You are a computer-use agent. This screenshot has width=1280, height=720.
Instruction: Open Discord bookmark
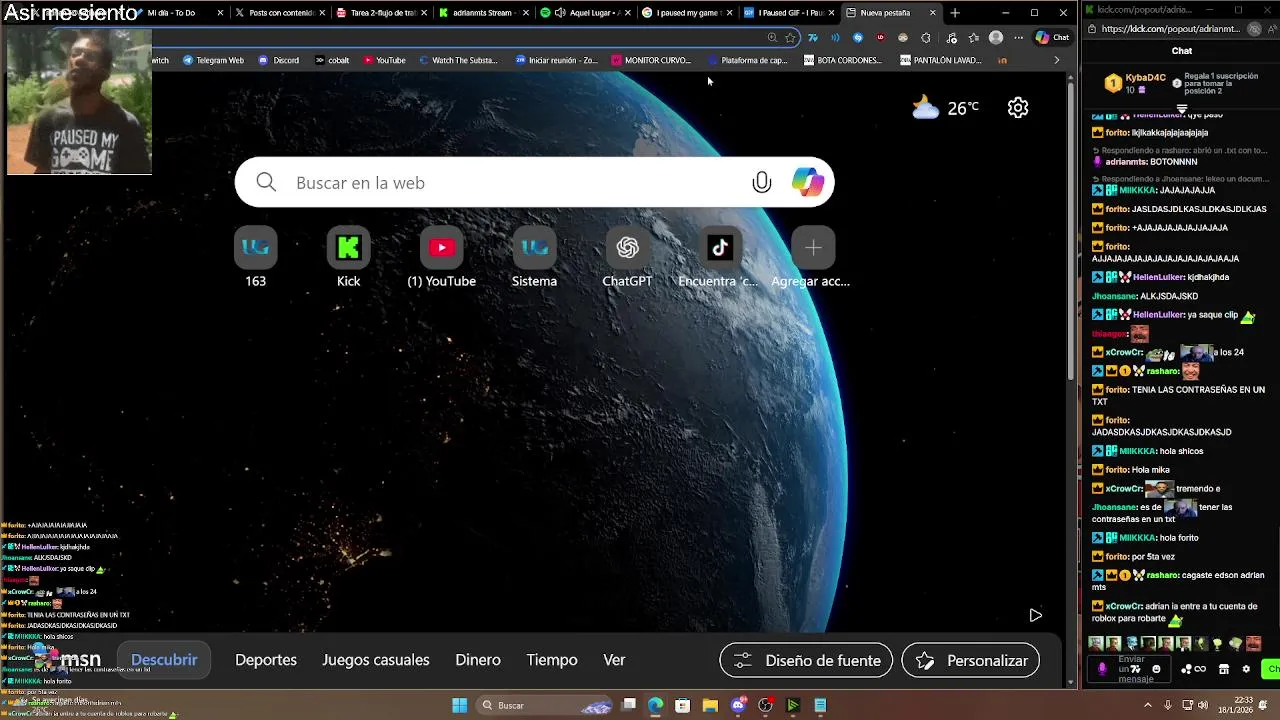point(279,60)
